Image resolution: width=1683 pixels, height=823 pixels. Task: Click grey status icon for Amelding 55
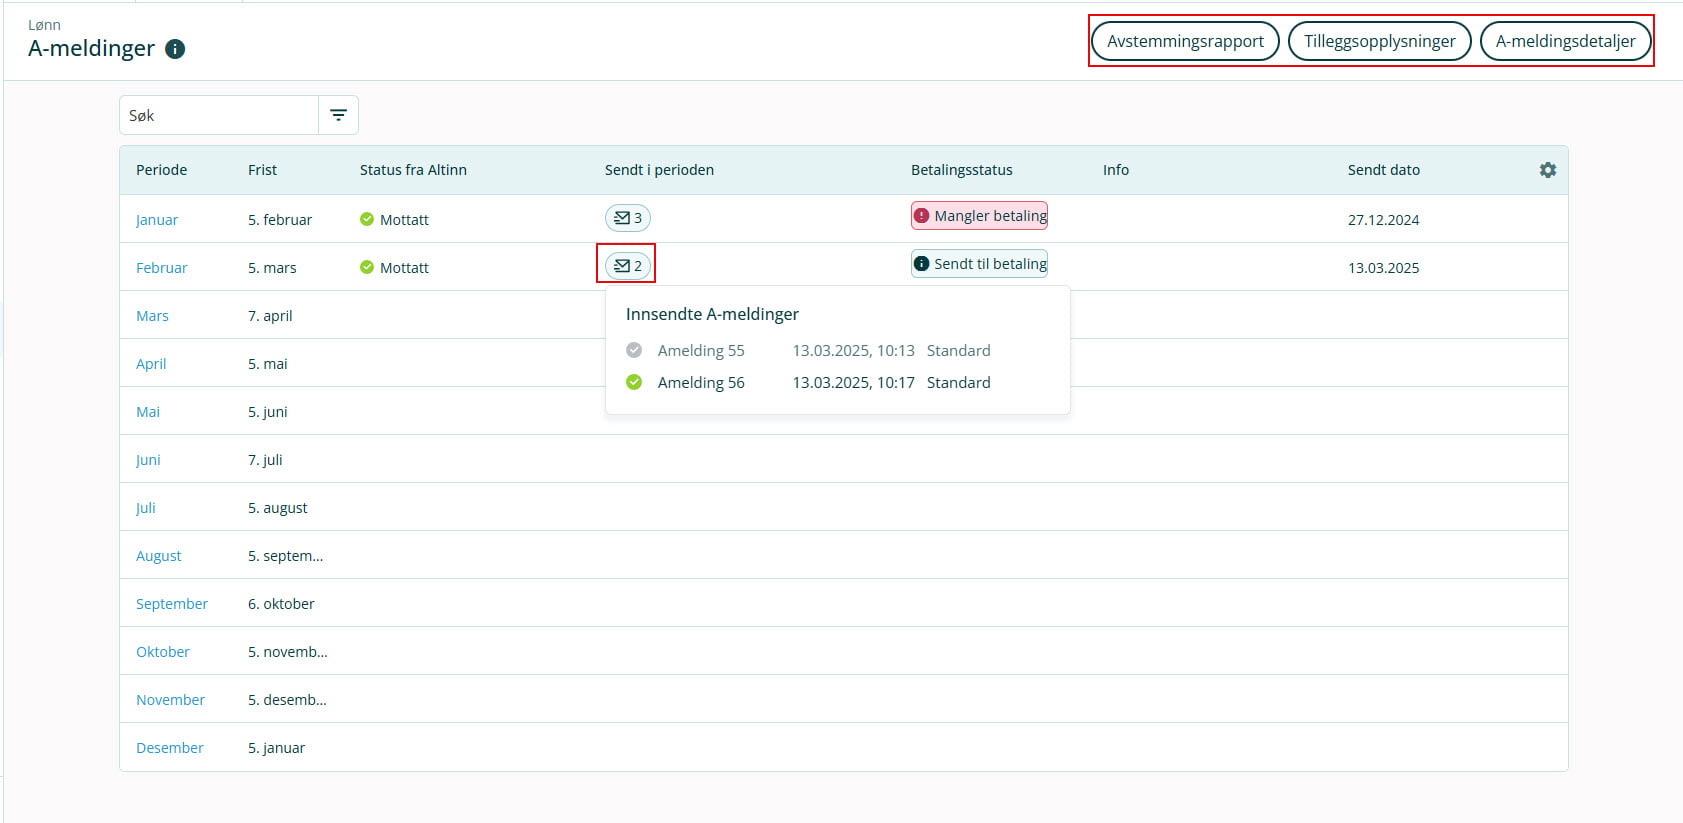pyautogui.click(x=634, y=350)
